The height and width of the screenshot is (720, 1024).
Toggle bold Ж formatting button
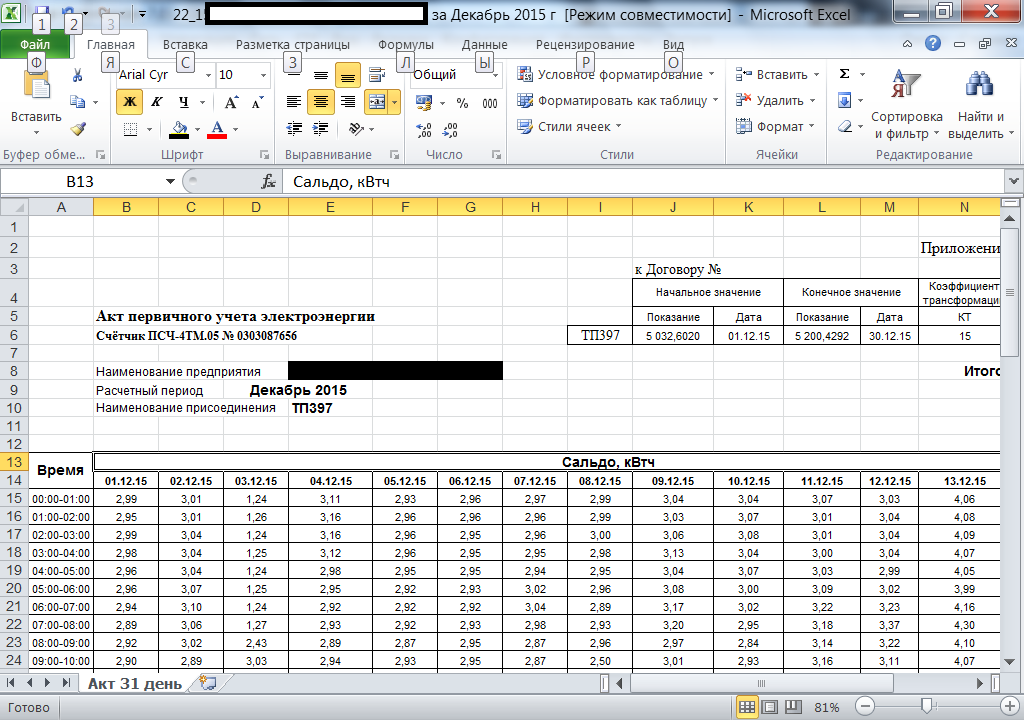point(129,102)
